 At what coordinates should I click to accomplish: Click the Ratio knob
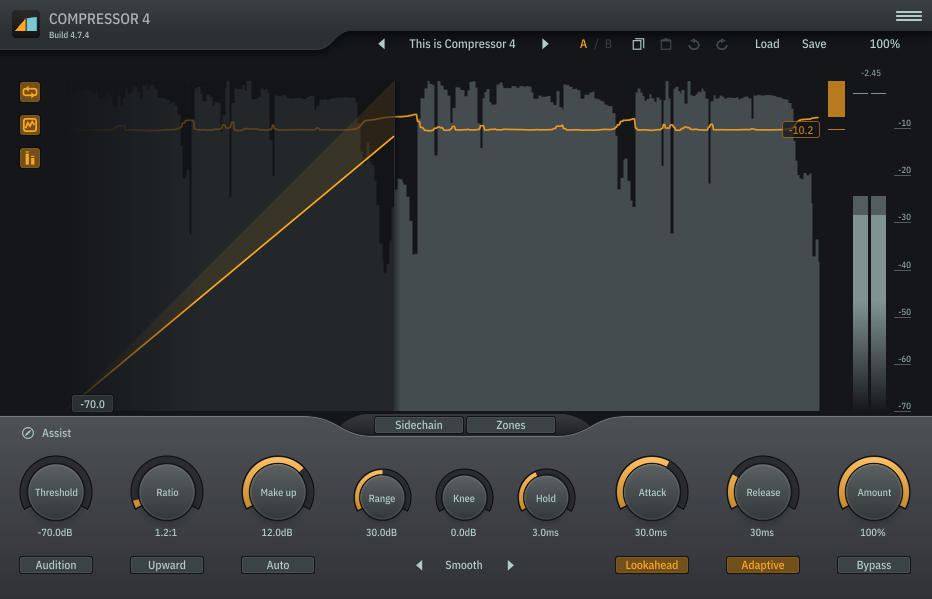(x=167, y=492)
